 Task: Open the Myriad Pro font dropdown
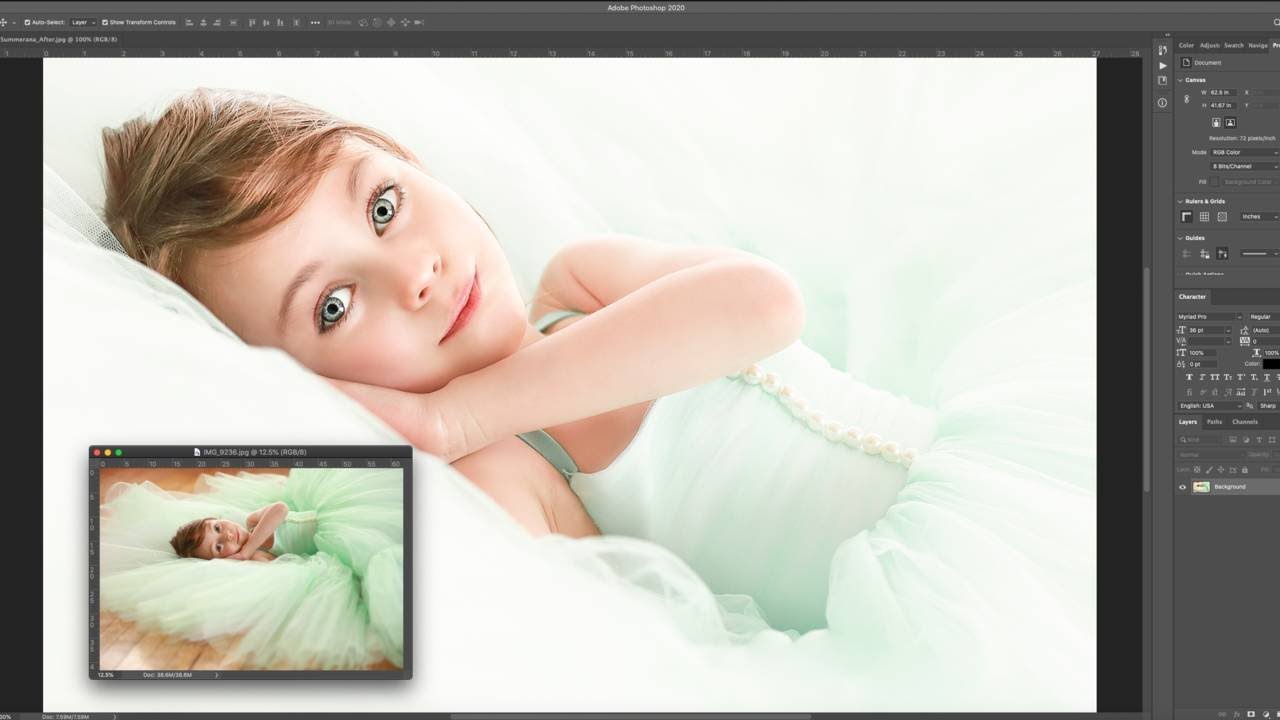[x=1209, y=317]
